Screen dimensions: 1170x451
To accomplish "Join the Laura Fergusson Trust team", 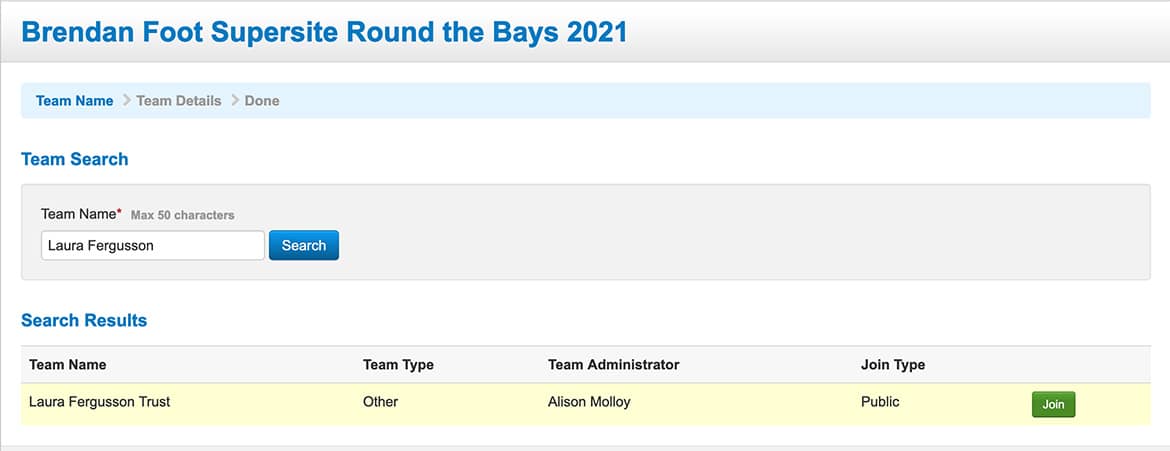I will (x=1053, y=404).
